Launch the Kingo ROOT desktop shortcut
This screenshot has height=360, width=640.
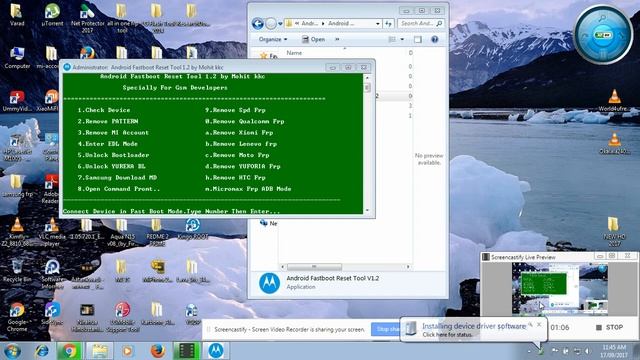point(192,229)
